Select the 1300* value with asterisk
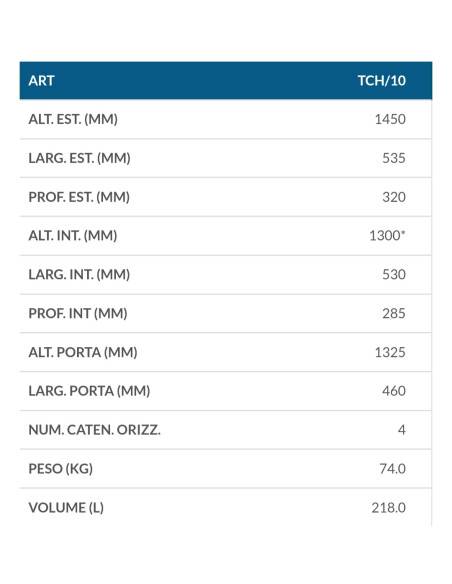The width and height of the screenshot is (452, 584). (387, 235)
